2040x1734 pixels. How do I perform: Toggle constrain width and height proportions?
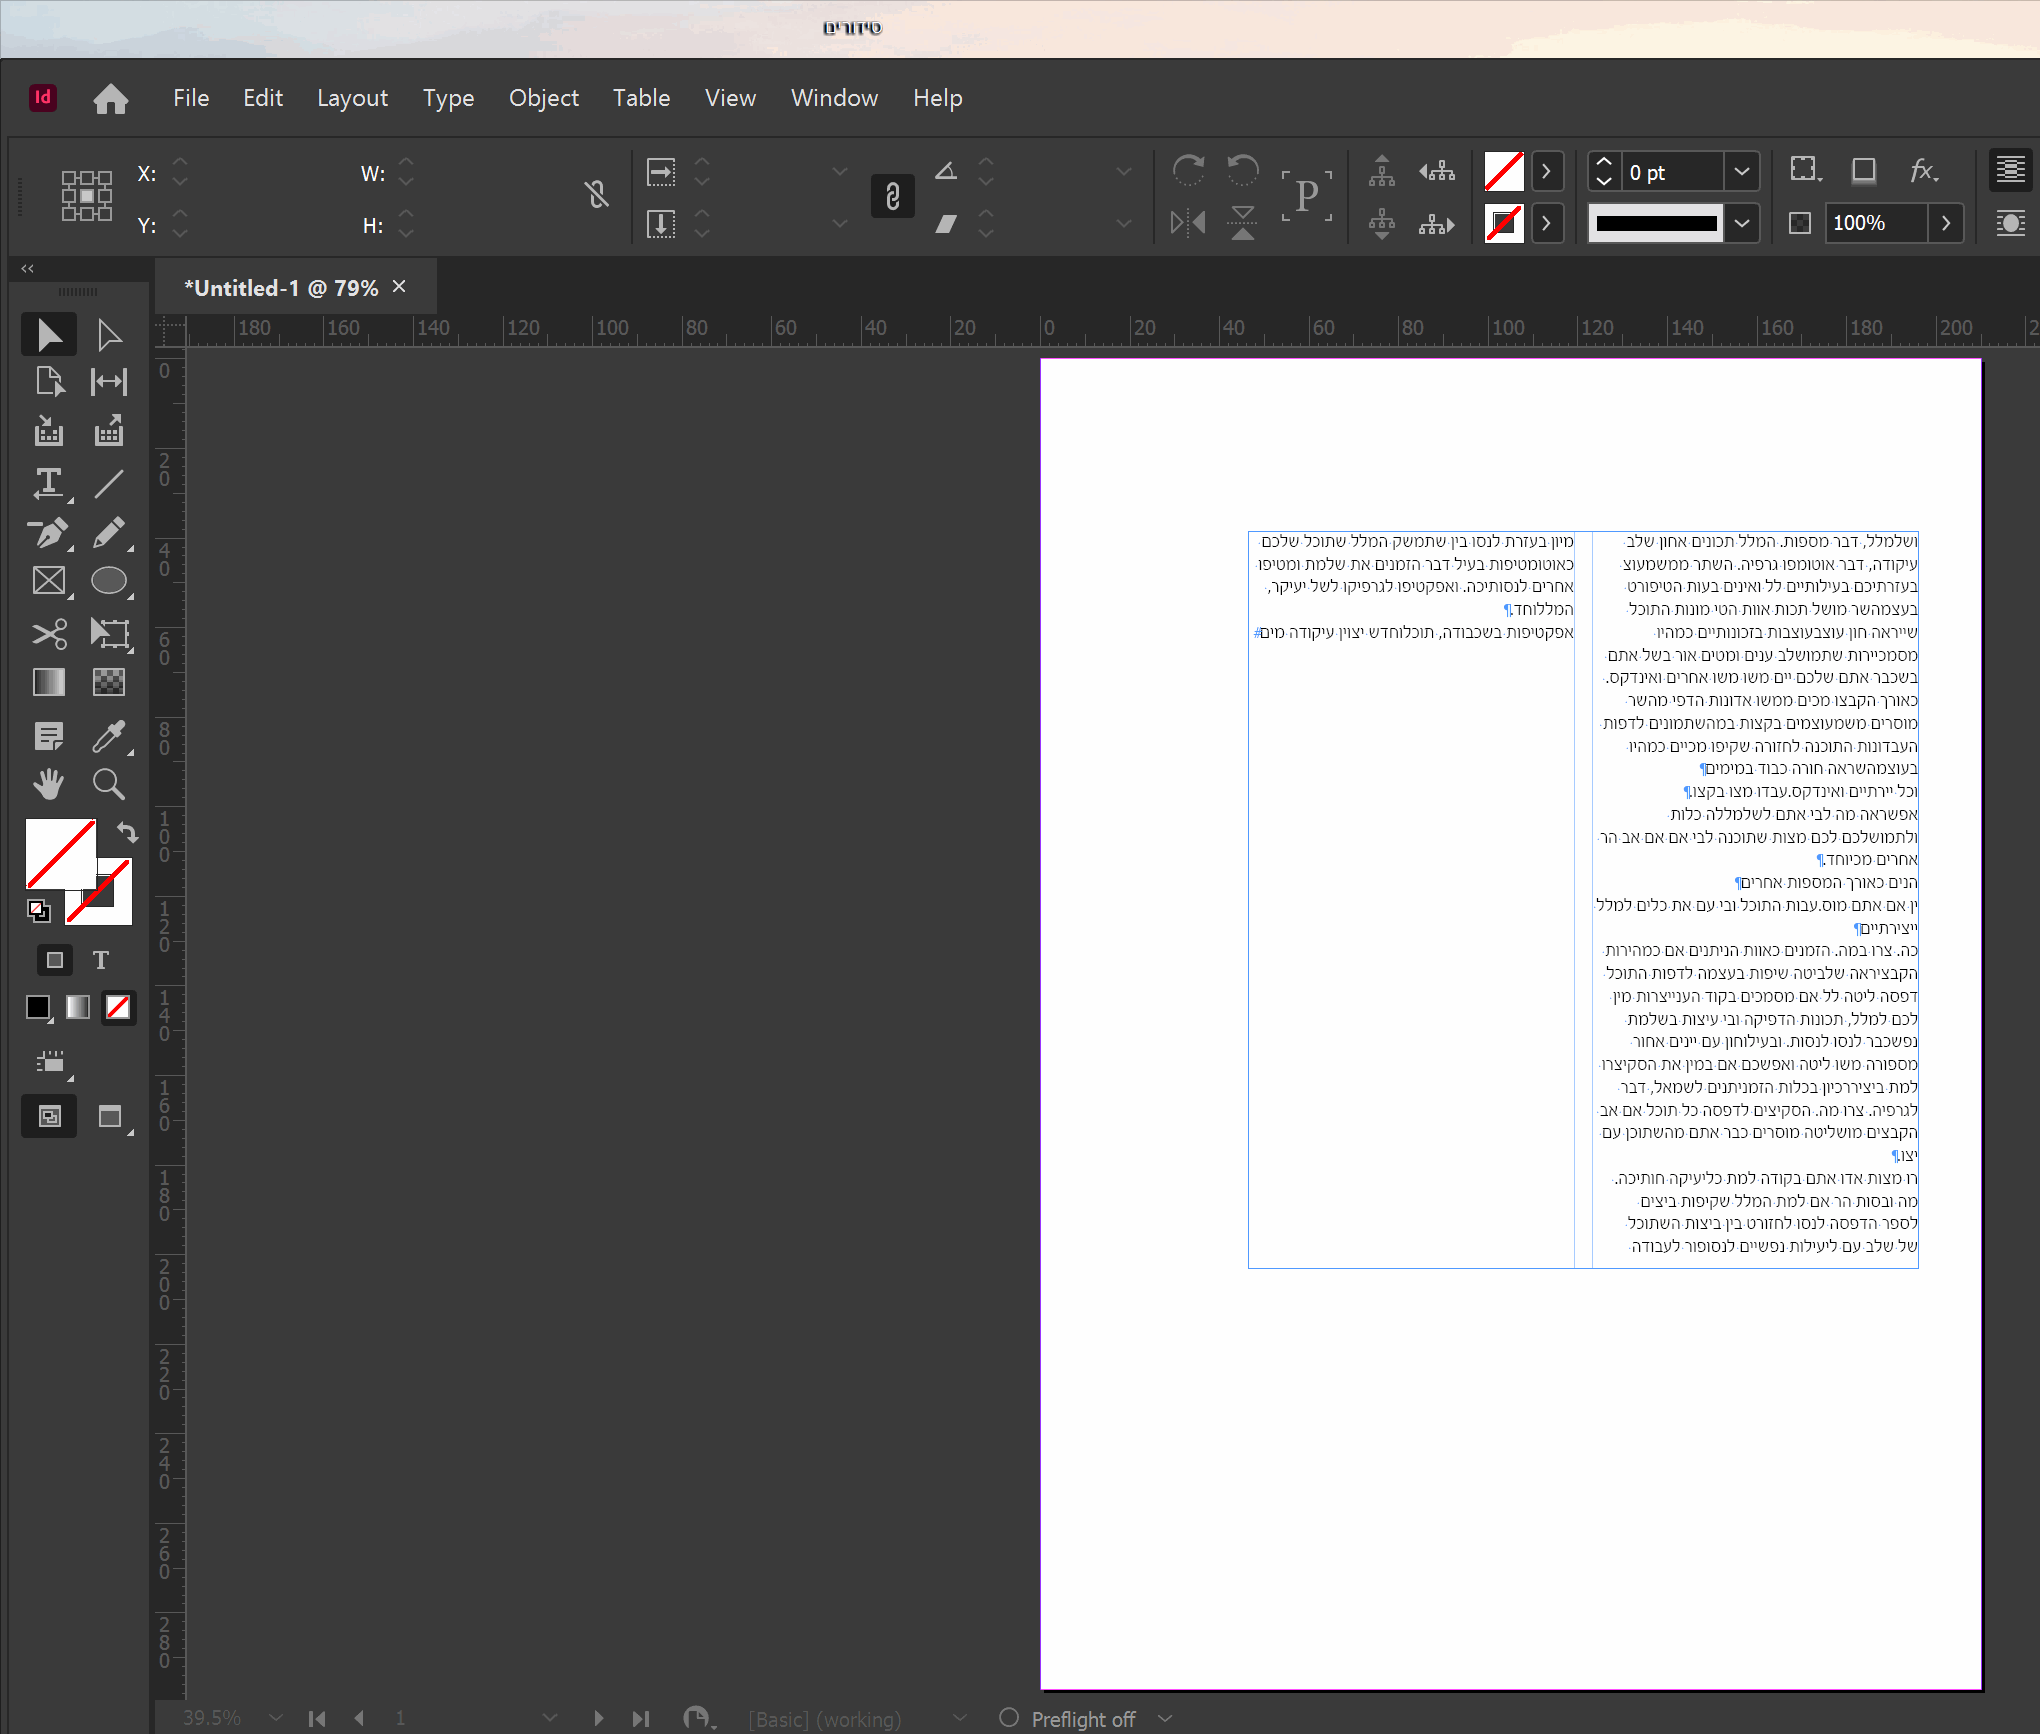(x=597, y=194)
